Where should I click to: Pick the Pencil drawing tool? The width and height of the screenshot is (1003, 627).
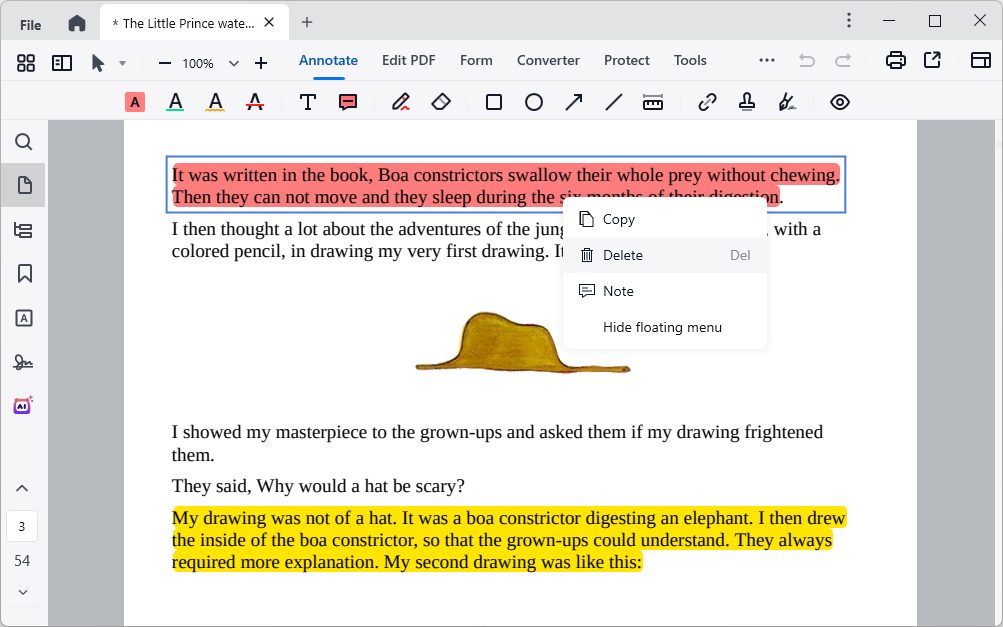[x=400, y=101]
